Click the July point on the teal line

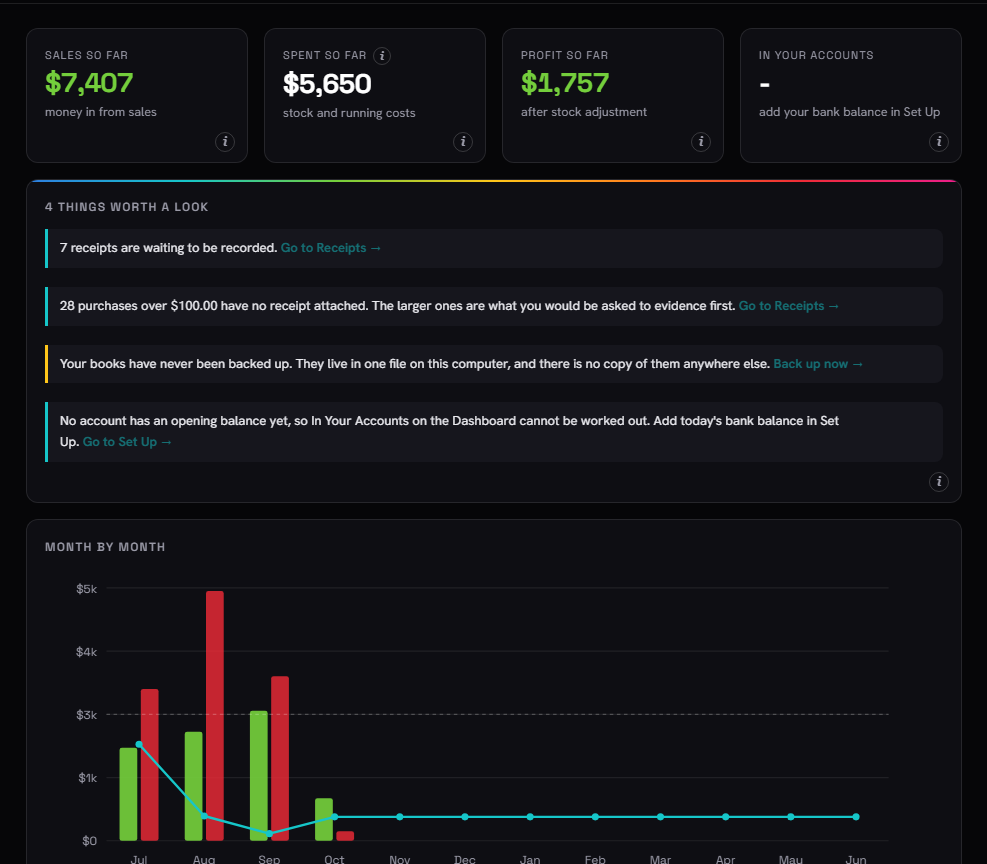[x=139, y=744]
